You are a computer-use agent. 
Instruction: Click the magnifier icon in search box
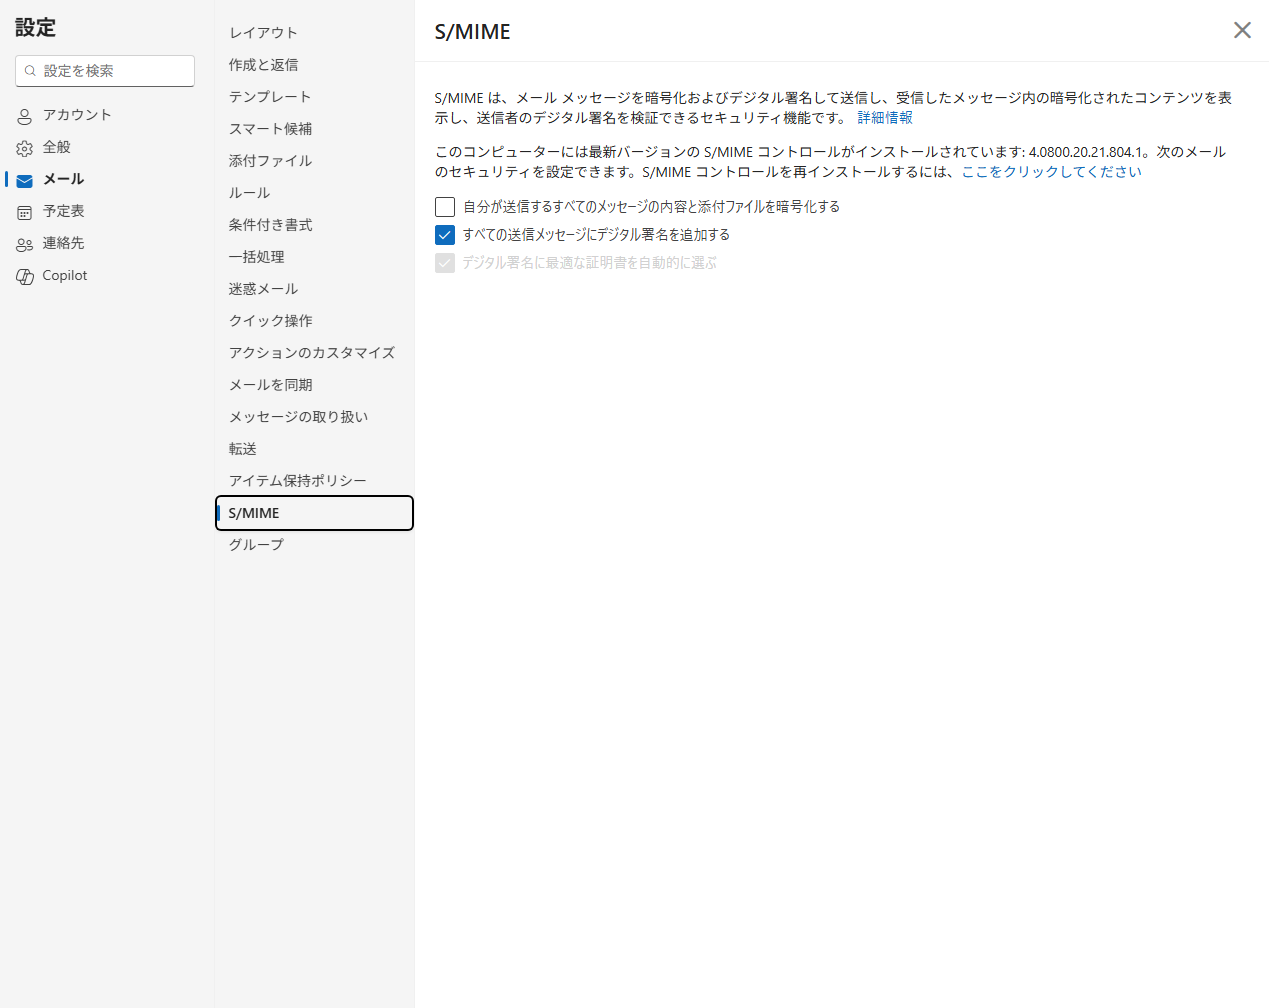(30, 71)
